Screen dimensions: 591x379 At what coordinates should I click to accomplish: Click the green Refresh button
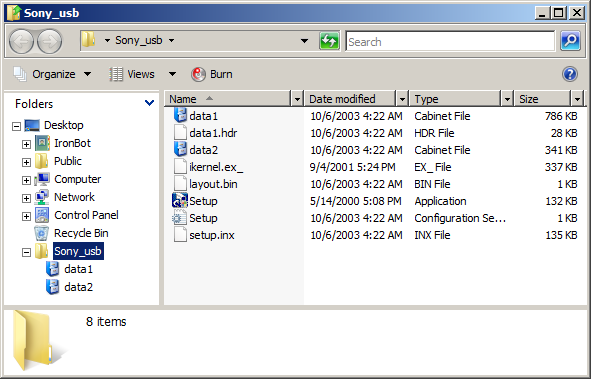(329, 41)
